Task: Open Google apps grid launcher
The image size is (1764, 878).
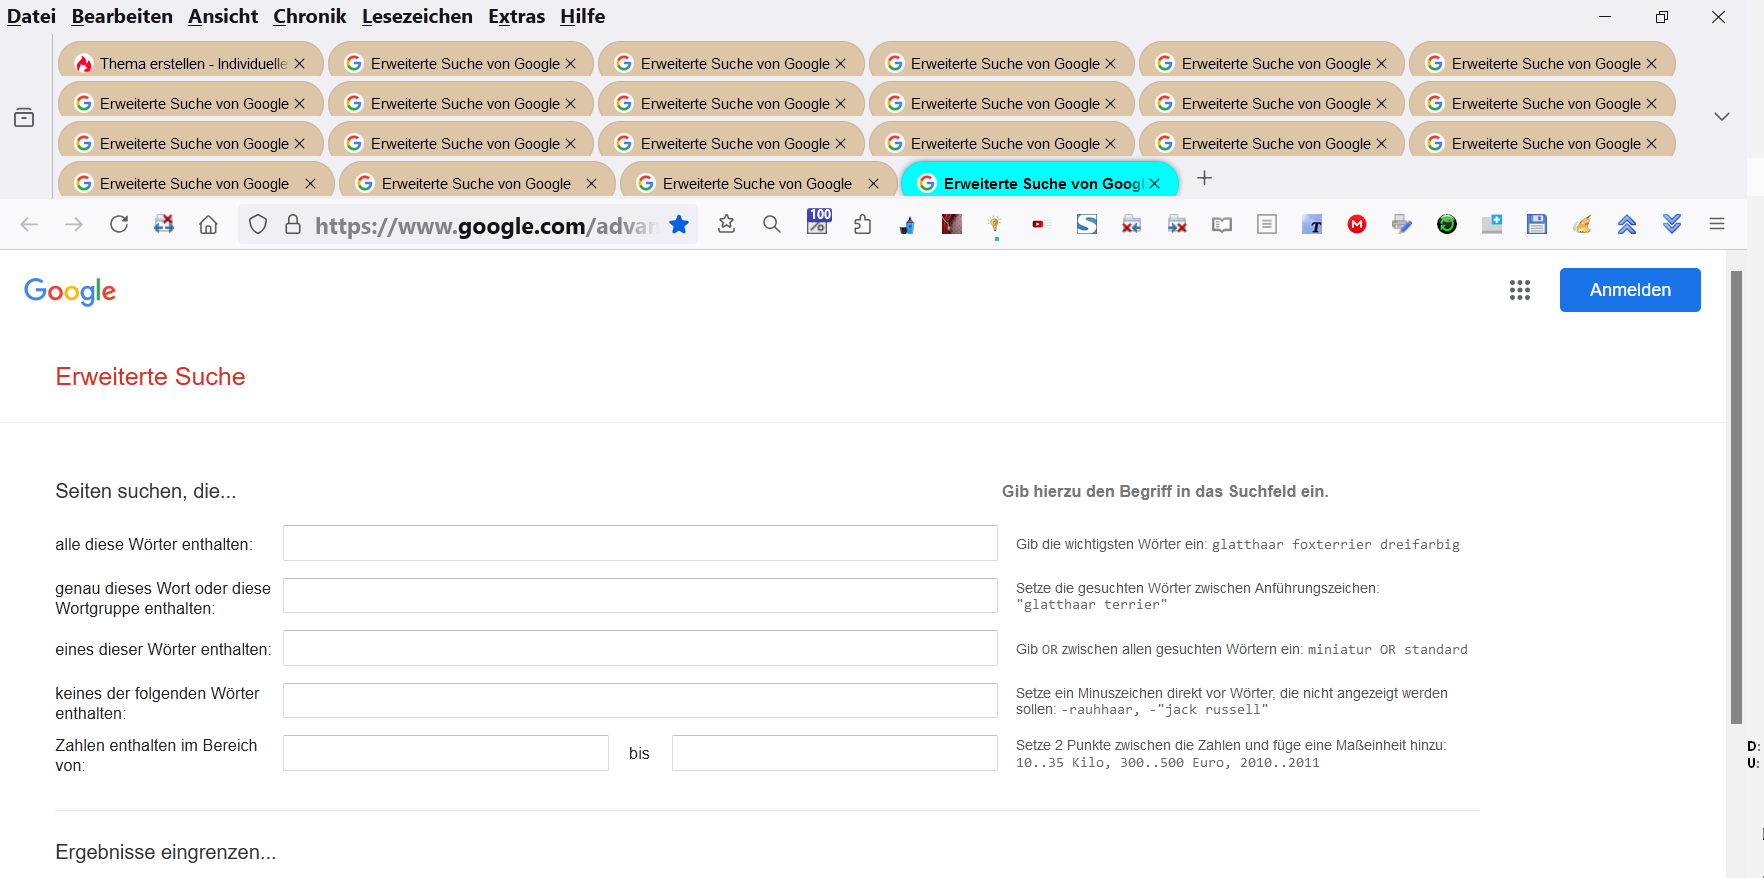Action: click(1520, 290)
